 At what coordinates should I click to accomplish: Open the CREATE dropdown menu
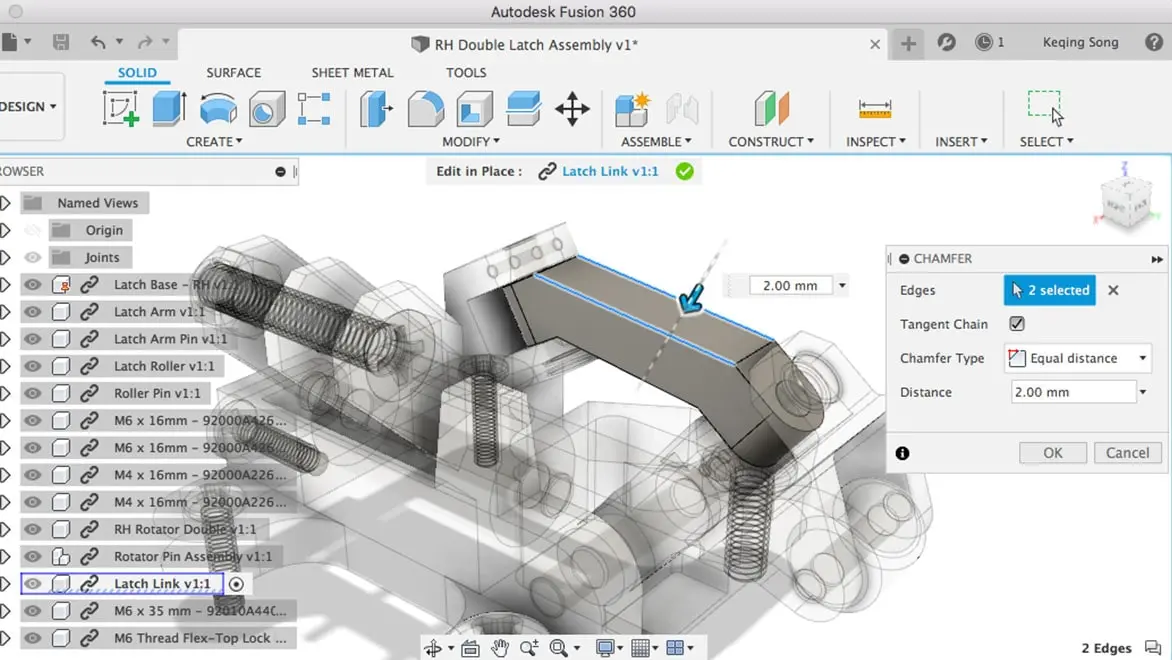pos(214,141)
